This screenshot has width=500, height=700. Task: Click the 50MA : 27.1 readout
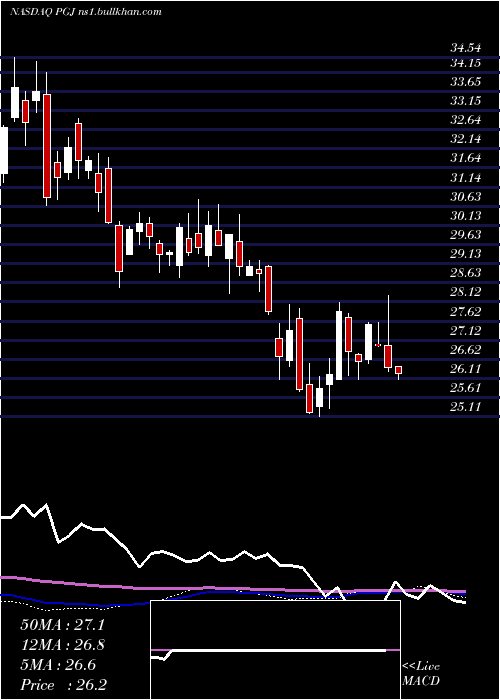click(x=62, y=625)
